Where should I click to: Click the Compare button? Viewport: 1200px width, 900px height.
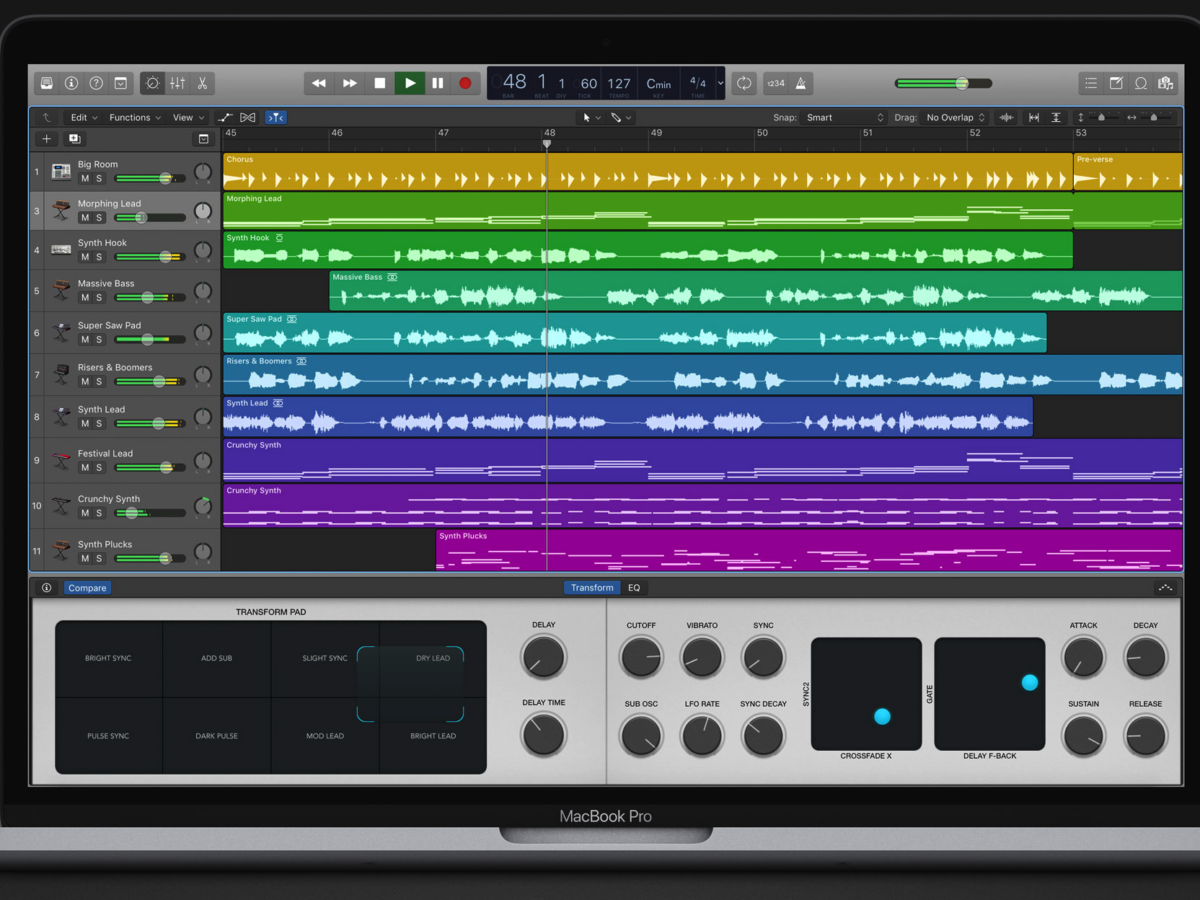pyautogui.click(x=87, y=588)
